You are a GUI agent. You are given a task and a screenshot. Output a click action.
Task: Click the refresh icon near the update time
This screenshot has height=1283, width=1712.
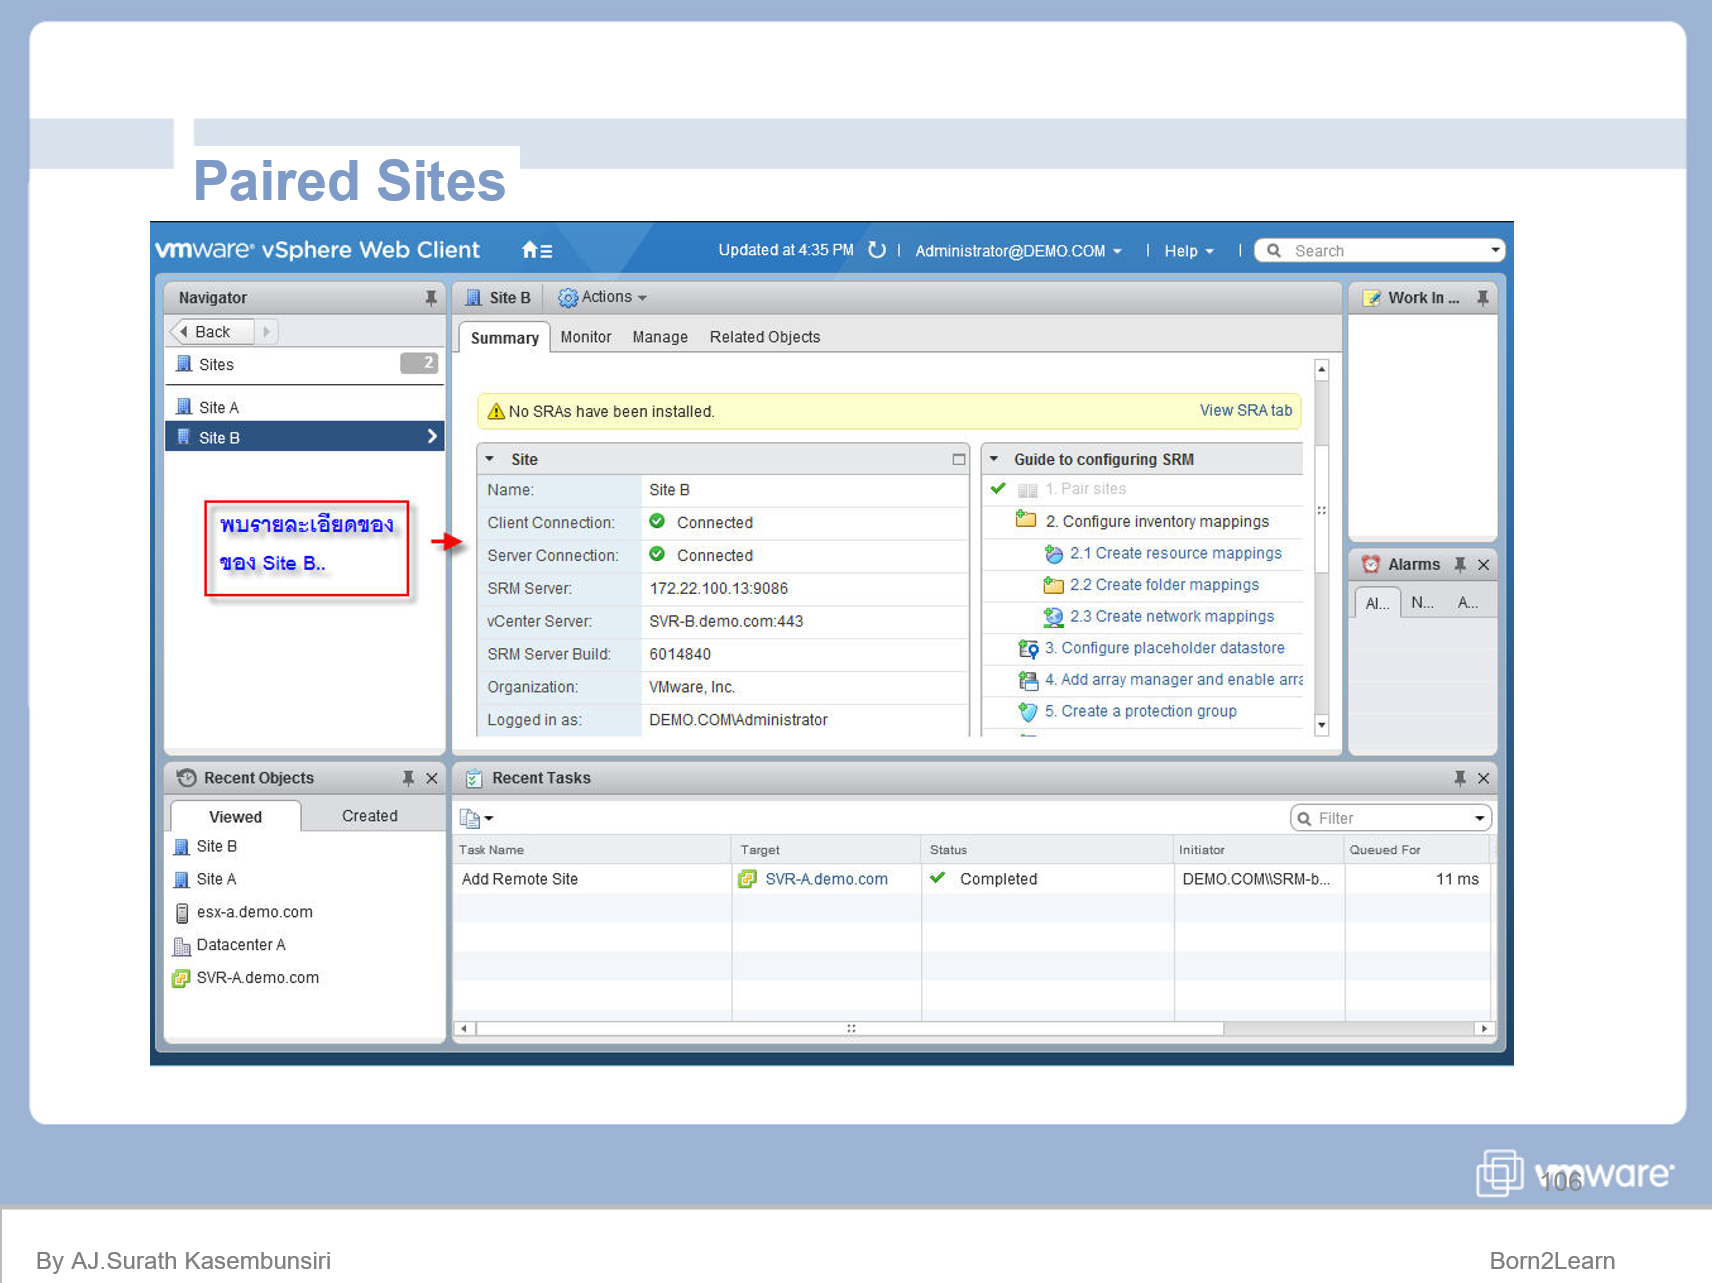coord(877,250)
